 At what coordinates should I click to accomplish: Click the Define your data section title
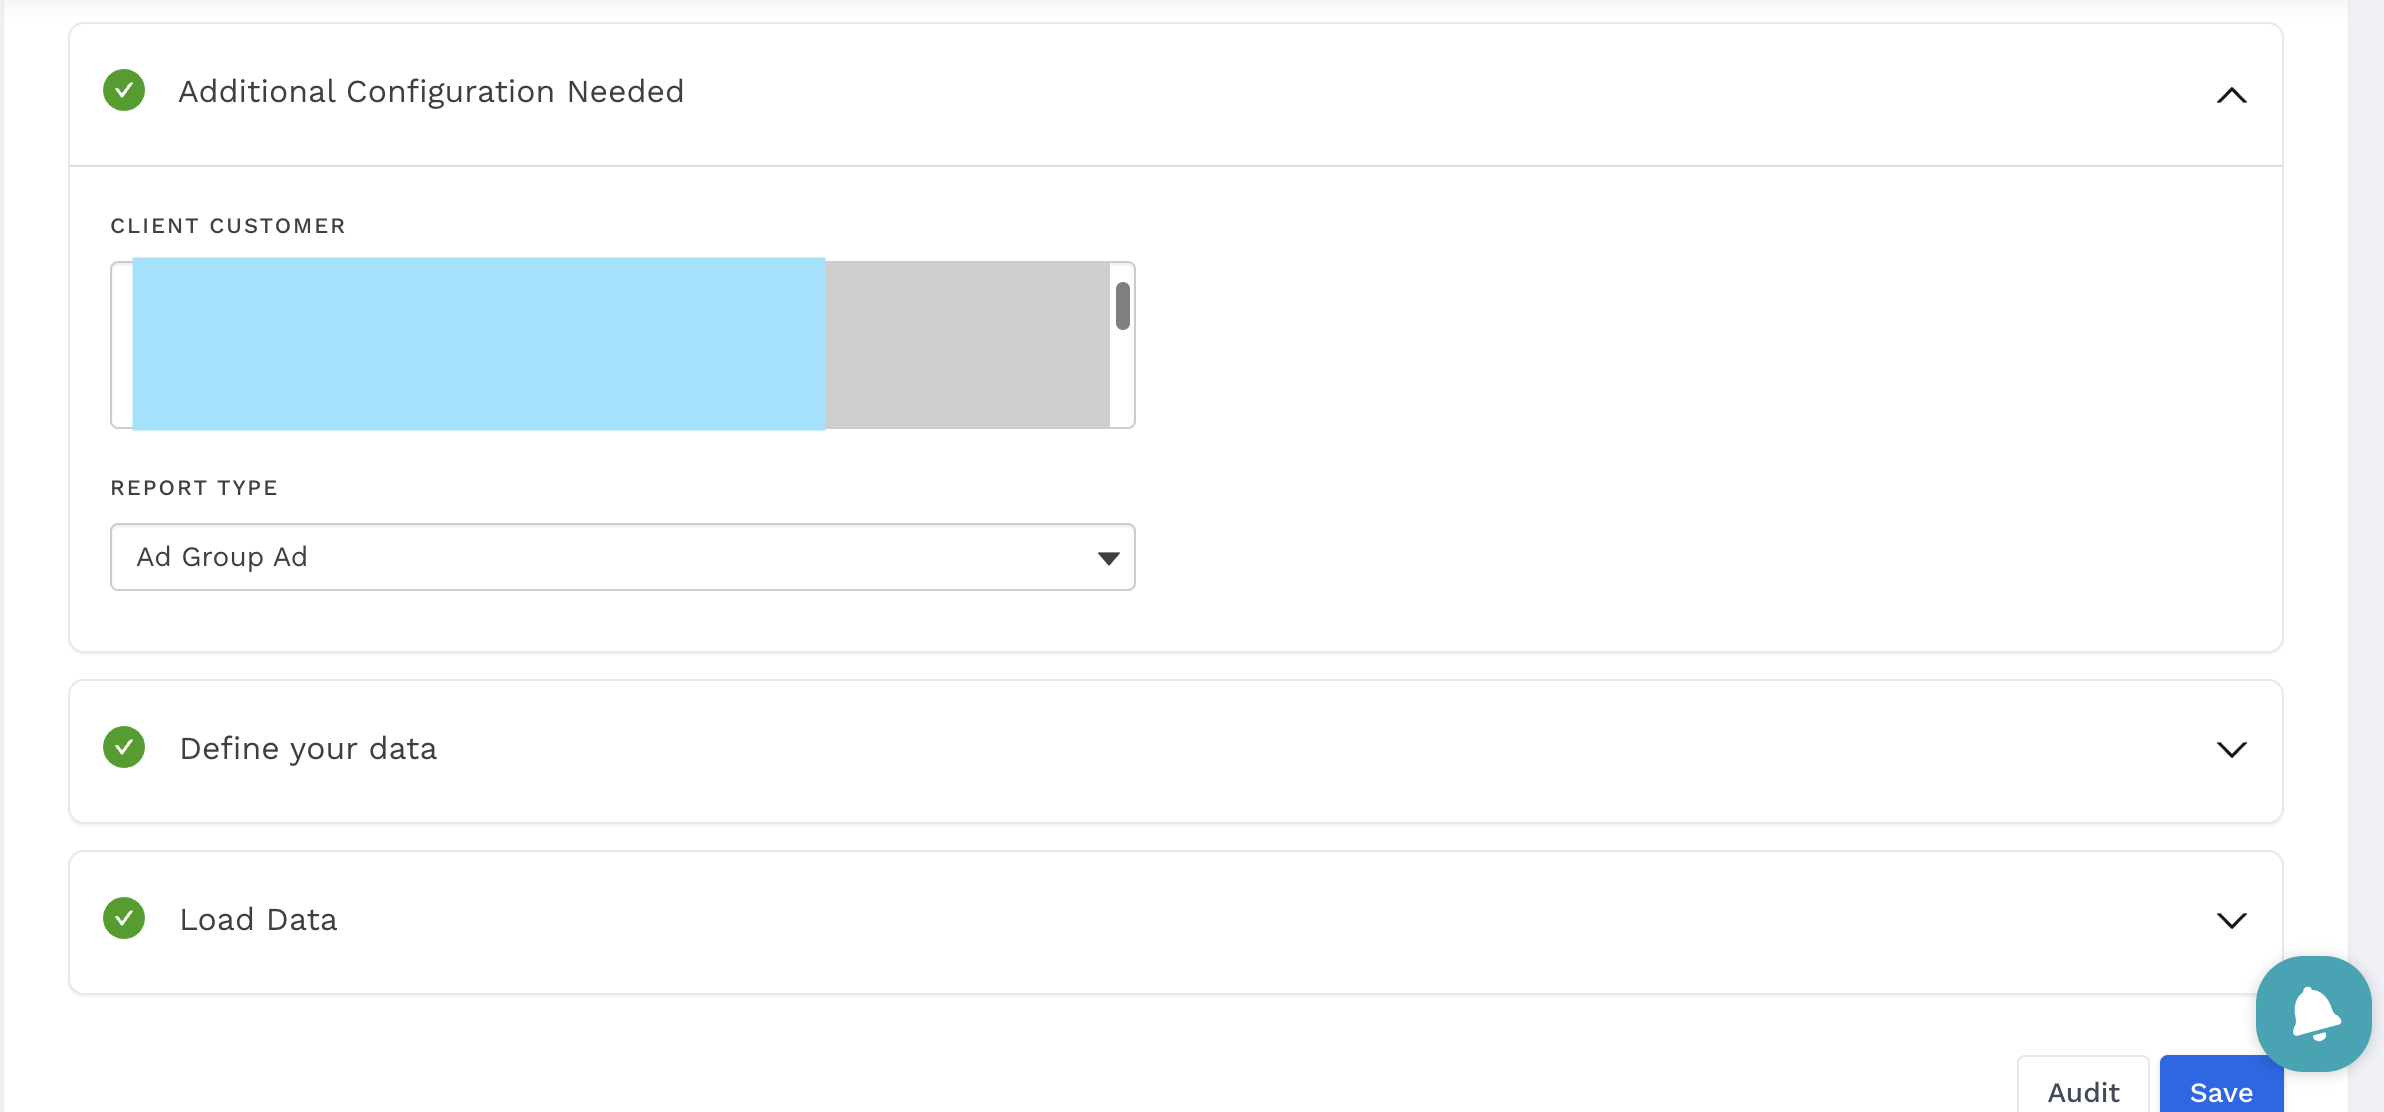point(308,748)
